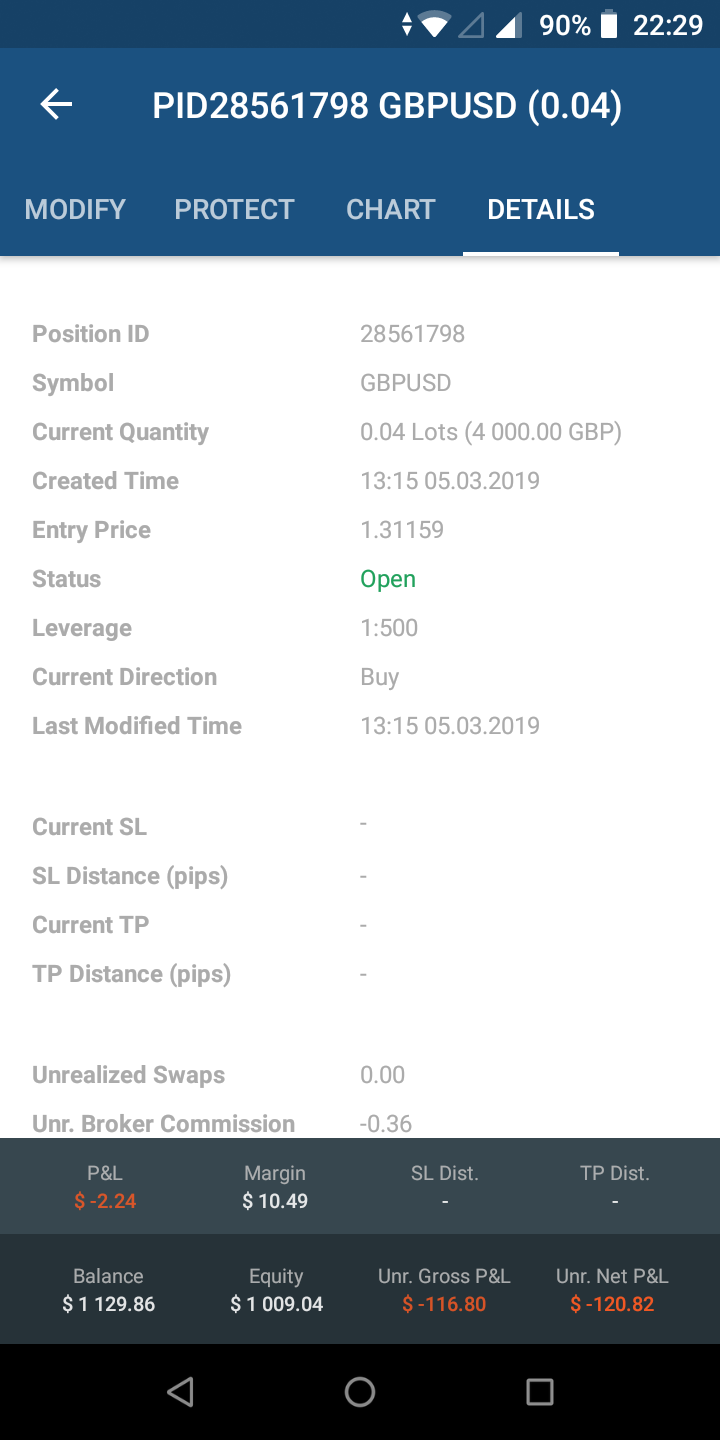Tap the Margin value $ 10.49

pos(275,1201)
